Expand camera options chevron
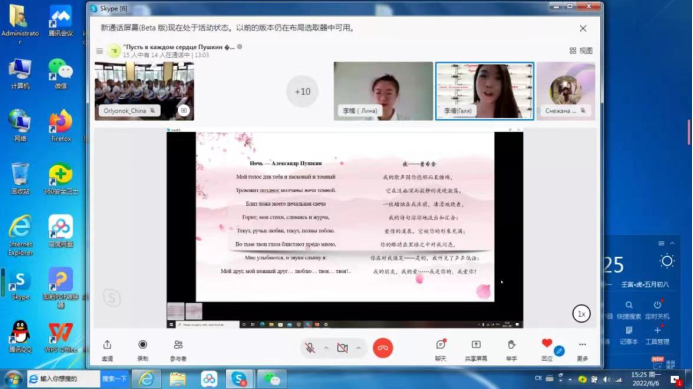 (358, 348)
